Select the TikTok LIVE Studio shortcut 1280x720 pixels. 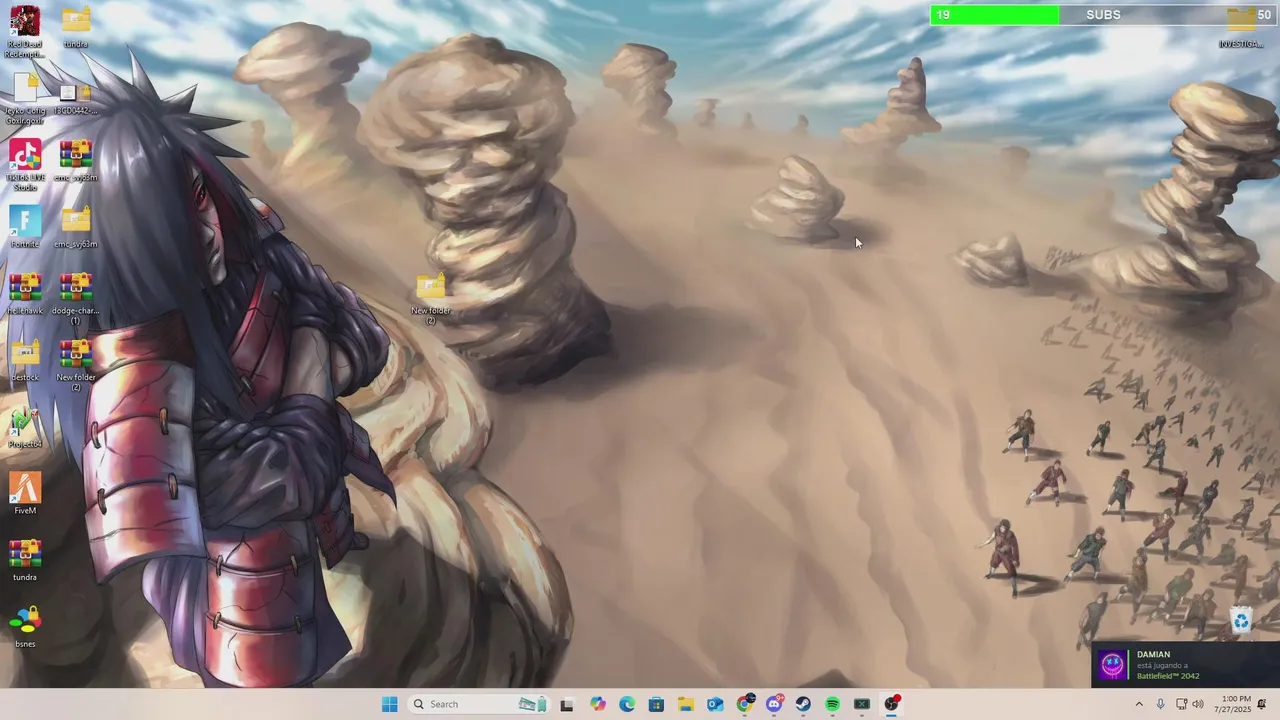pyautogui.click(x=25, y=165)
